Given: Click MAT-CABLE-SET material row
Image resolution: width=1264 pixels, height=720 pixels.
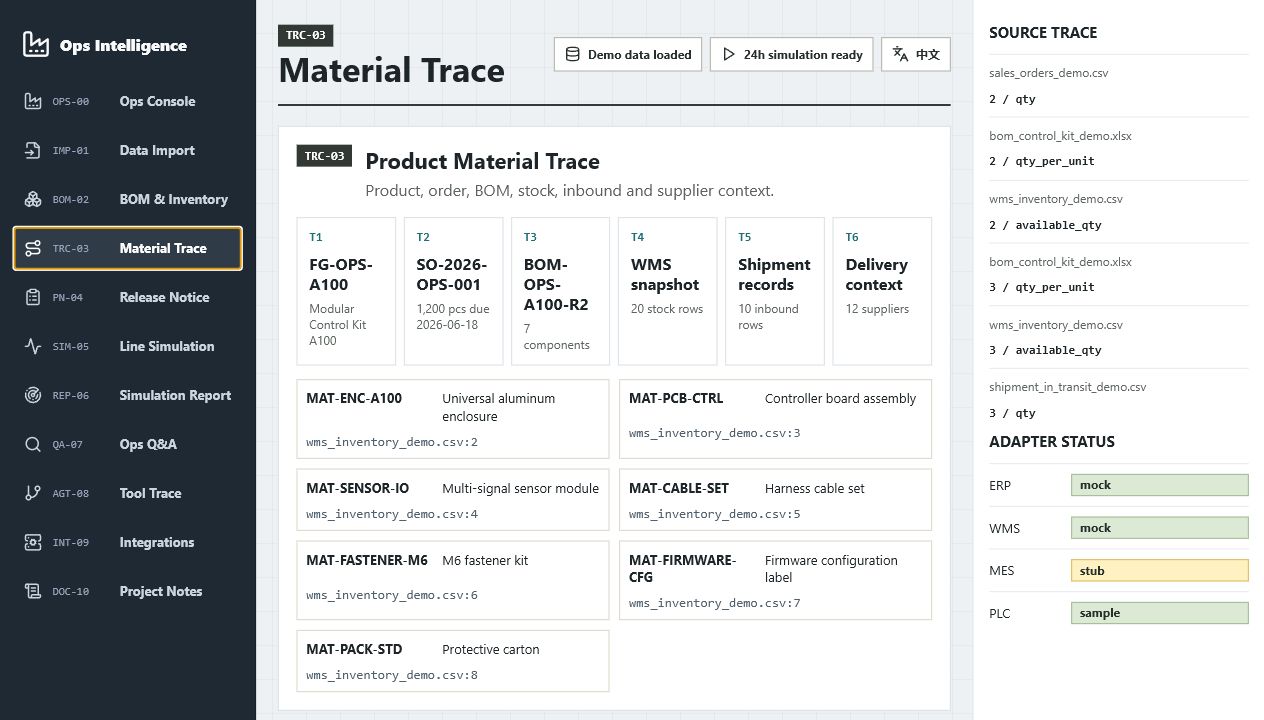Looking at the screenshot, I should pyautogui.click(x=775, y=500).
